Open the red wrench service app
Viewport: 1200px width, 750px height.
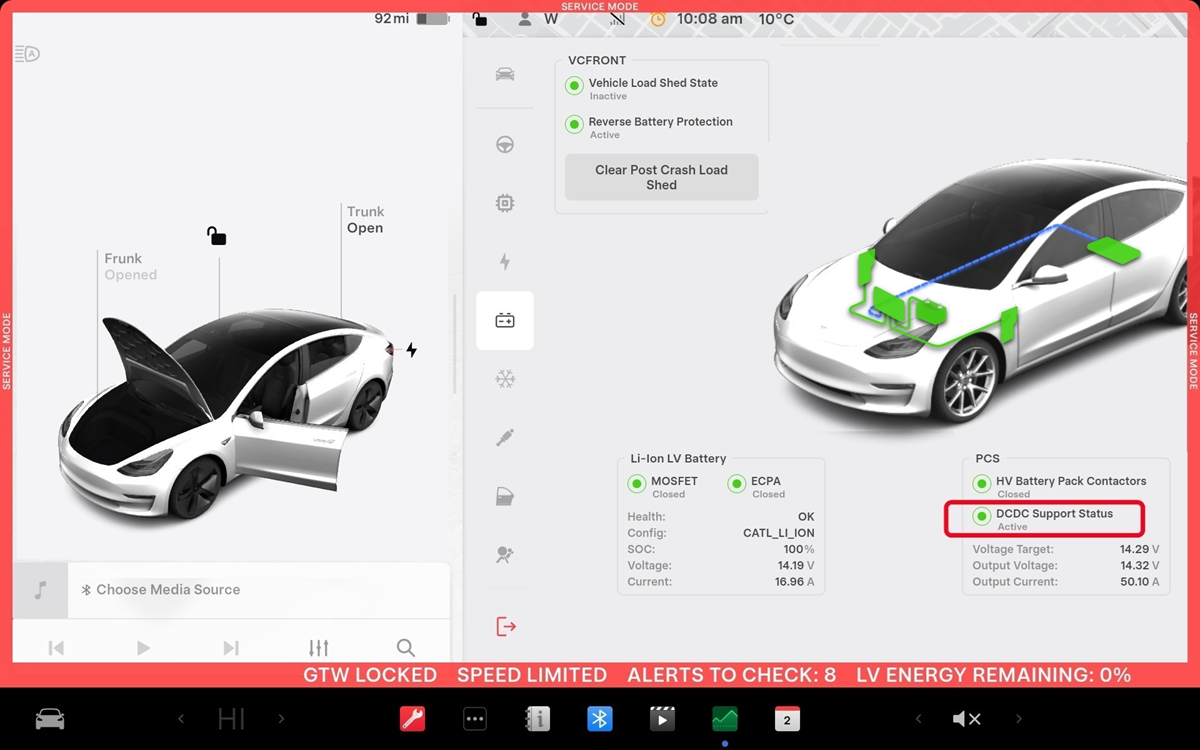point(412,719)
